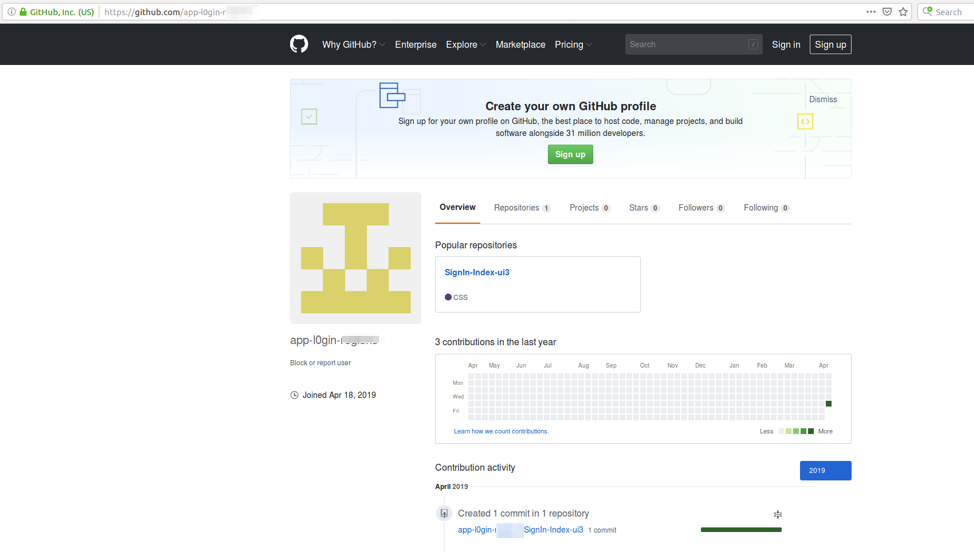The height and width of the screenshot is (552, 974).
Task: Click the April 2019 activity label
Action: coord(452,487)
